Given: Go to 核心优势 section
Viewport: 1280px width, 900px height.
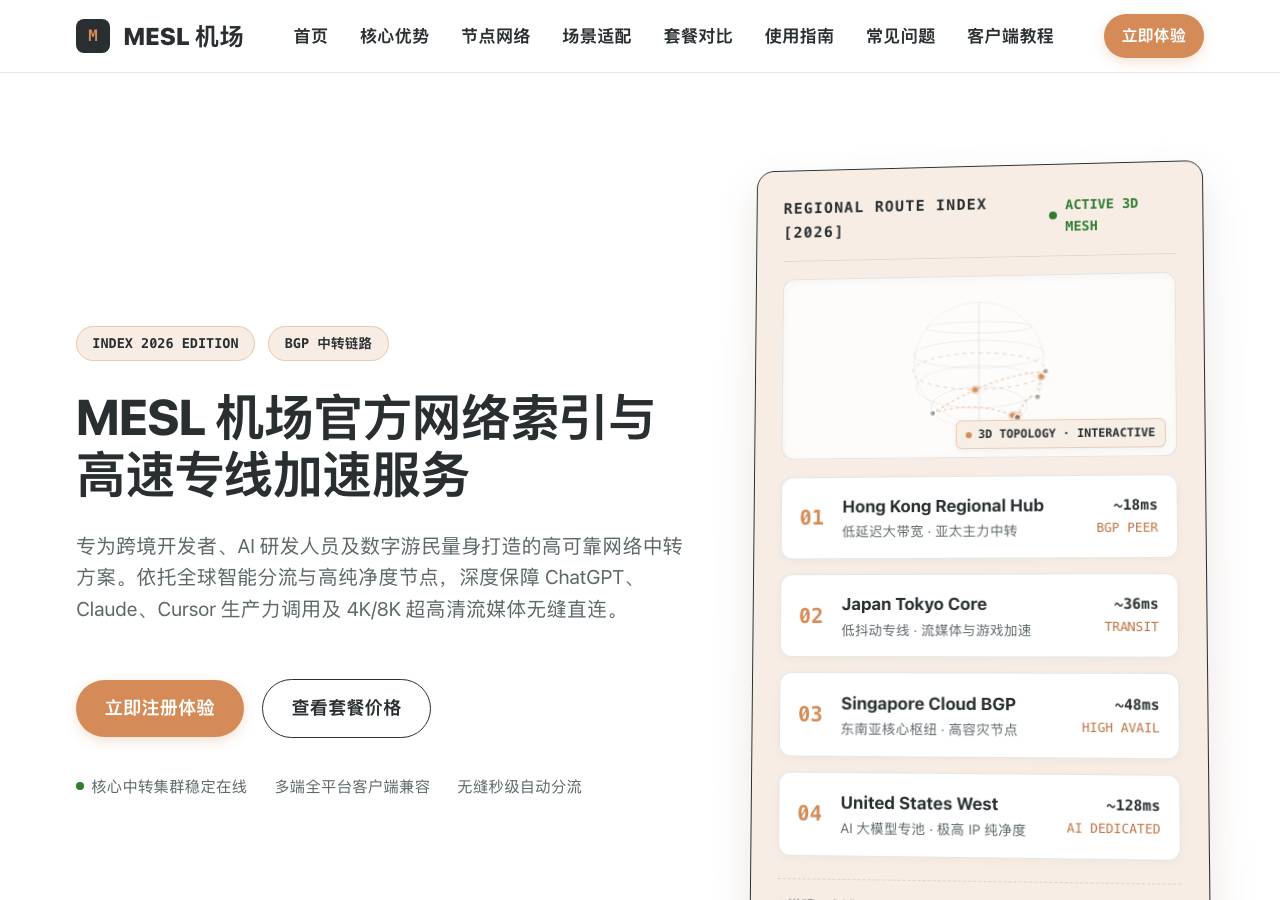Looking at the screenshot, I should [394, 36].
